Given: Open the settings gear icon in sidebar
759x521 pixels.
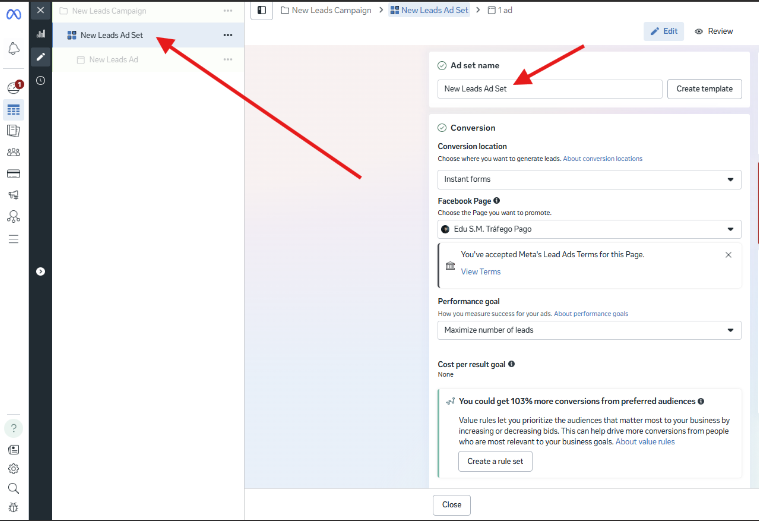Looking at the screenshot, I should click(x=14, y=468).
